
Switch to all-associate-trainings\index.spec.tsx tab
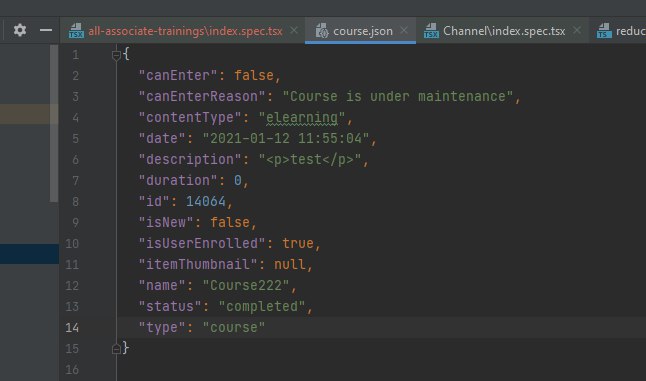click(x=185, y=31)
